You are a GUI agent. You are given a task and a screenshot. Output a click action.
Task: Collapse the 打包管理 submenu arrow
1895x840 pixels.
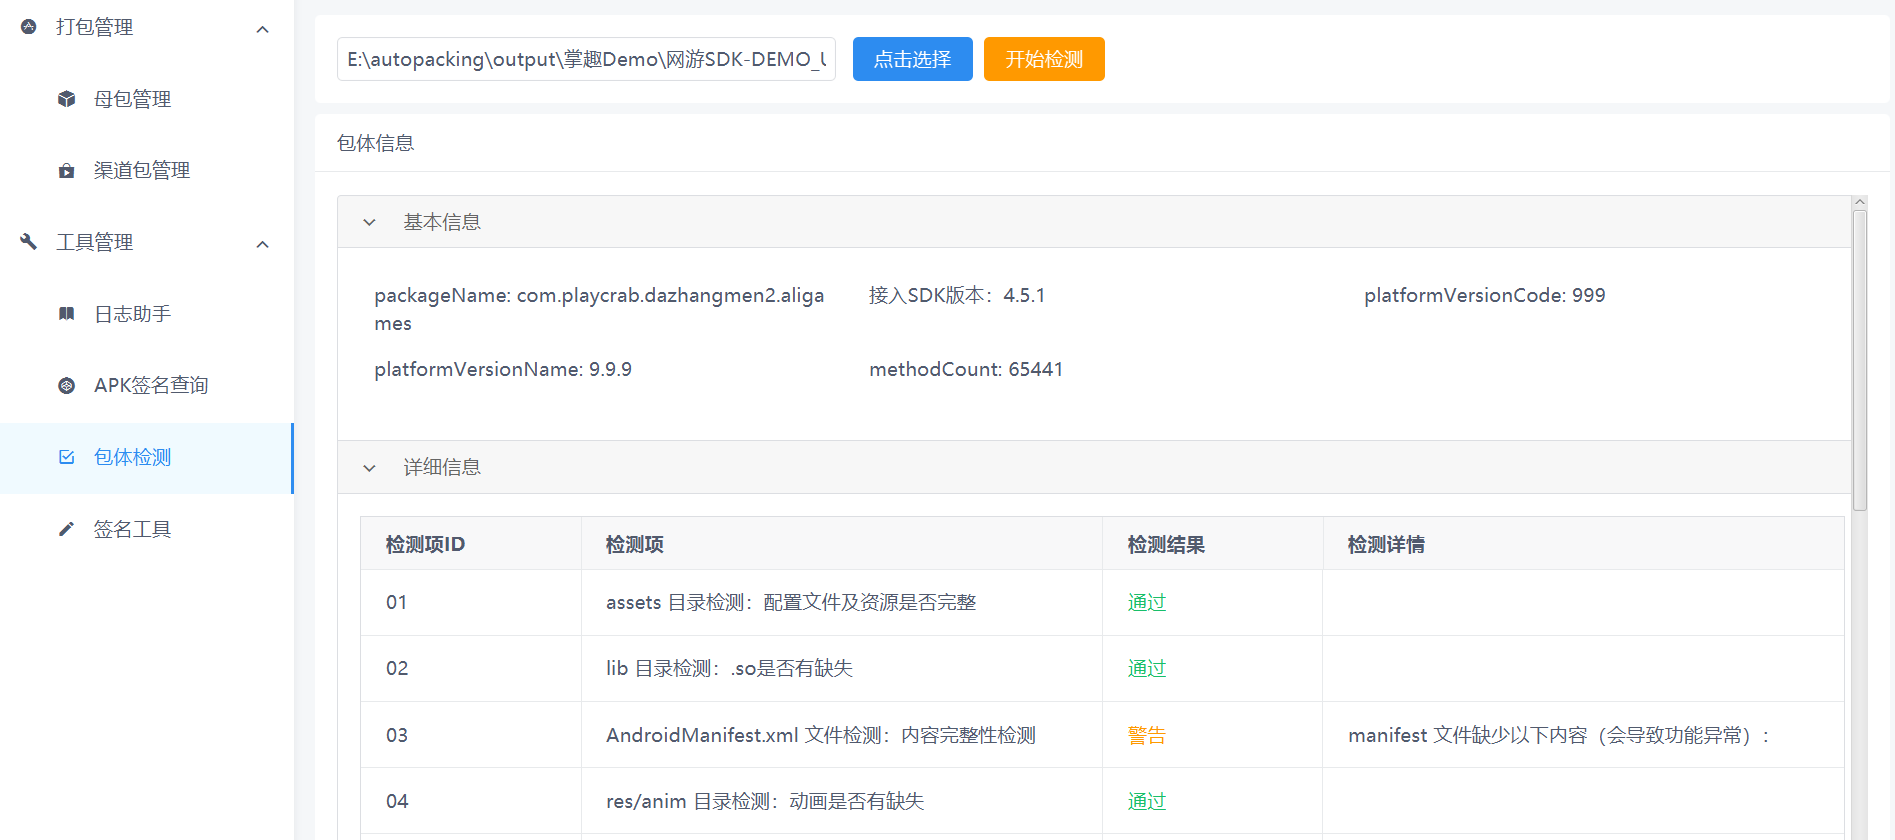[x=263, y=29]
